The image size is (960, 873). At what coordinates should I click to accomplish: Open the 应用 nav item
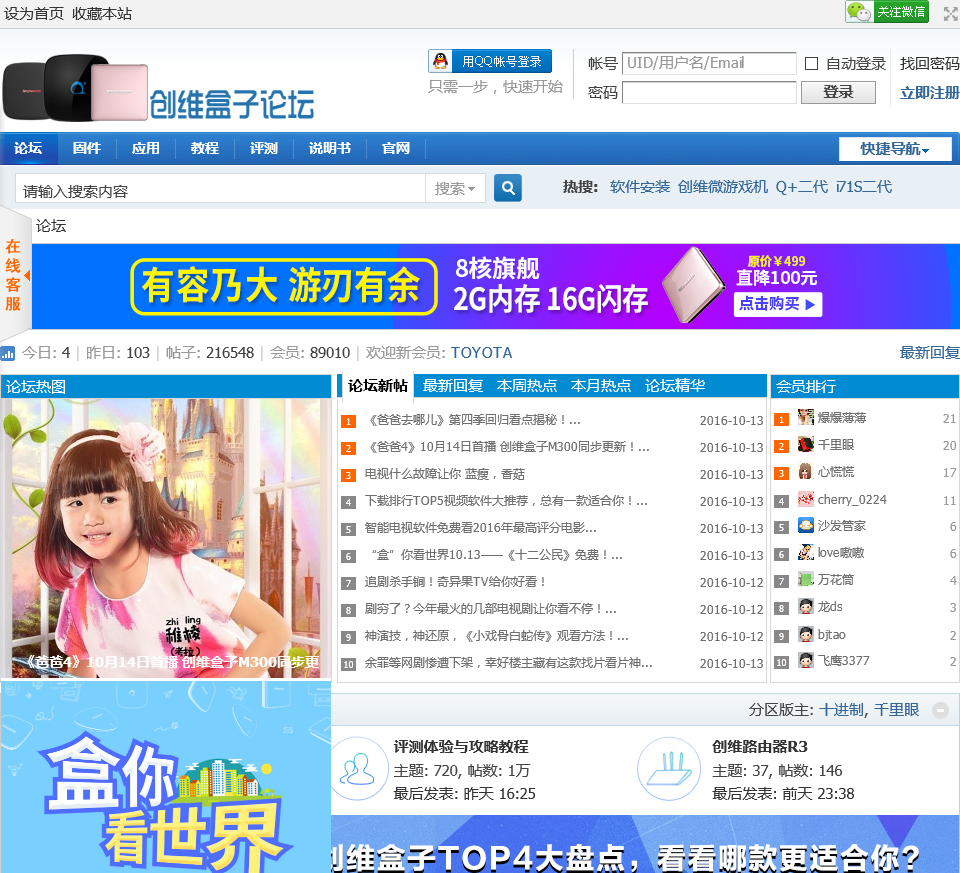point(146,148)
